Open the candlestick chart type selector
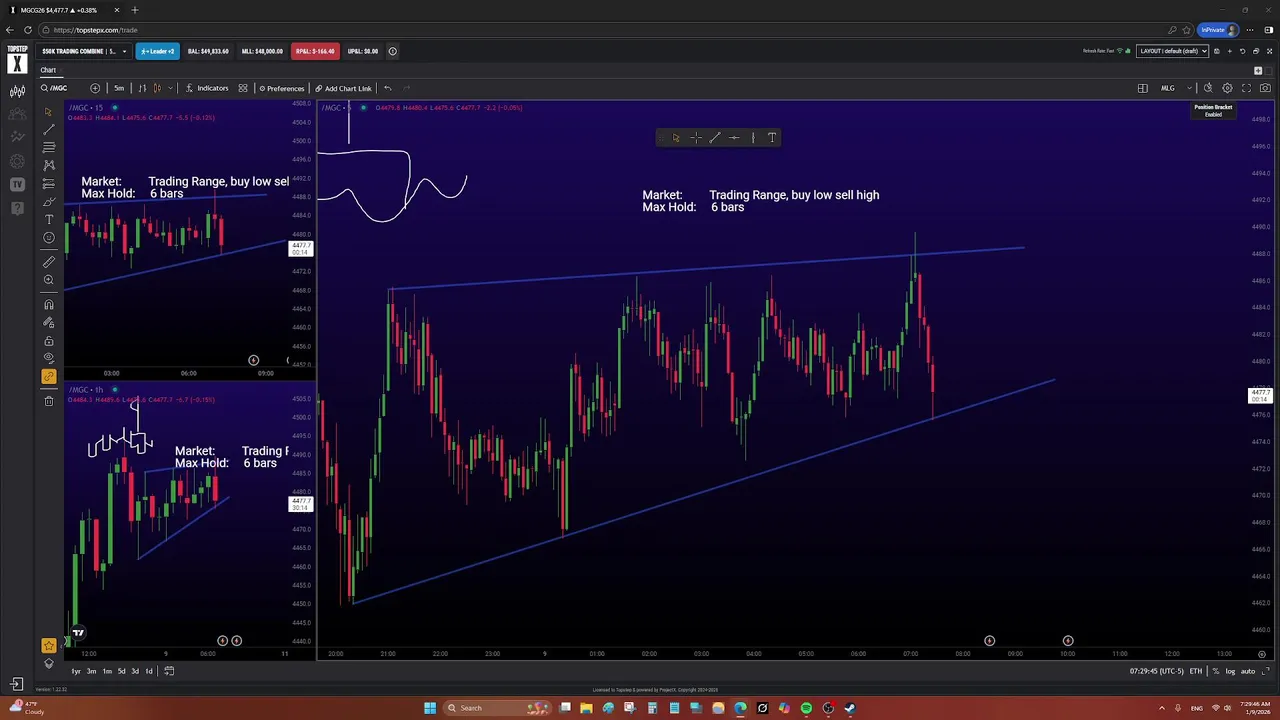 [156, 88]
